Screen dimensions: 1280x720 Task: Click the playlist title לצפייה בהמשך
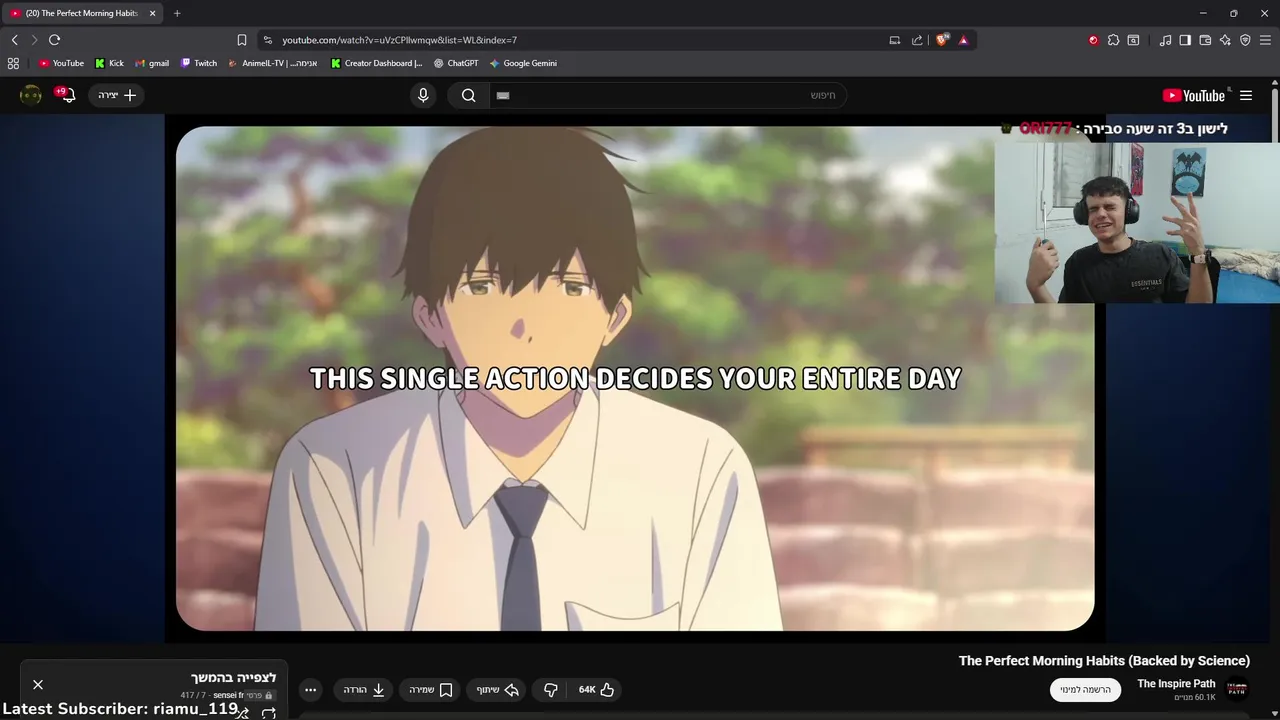pyautogui.click(x=233, y=678)
